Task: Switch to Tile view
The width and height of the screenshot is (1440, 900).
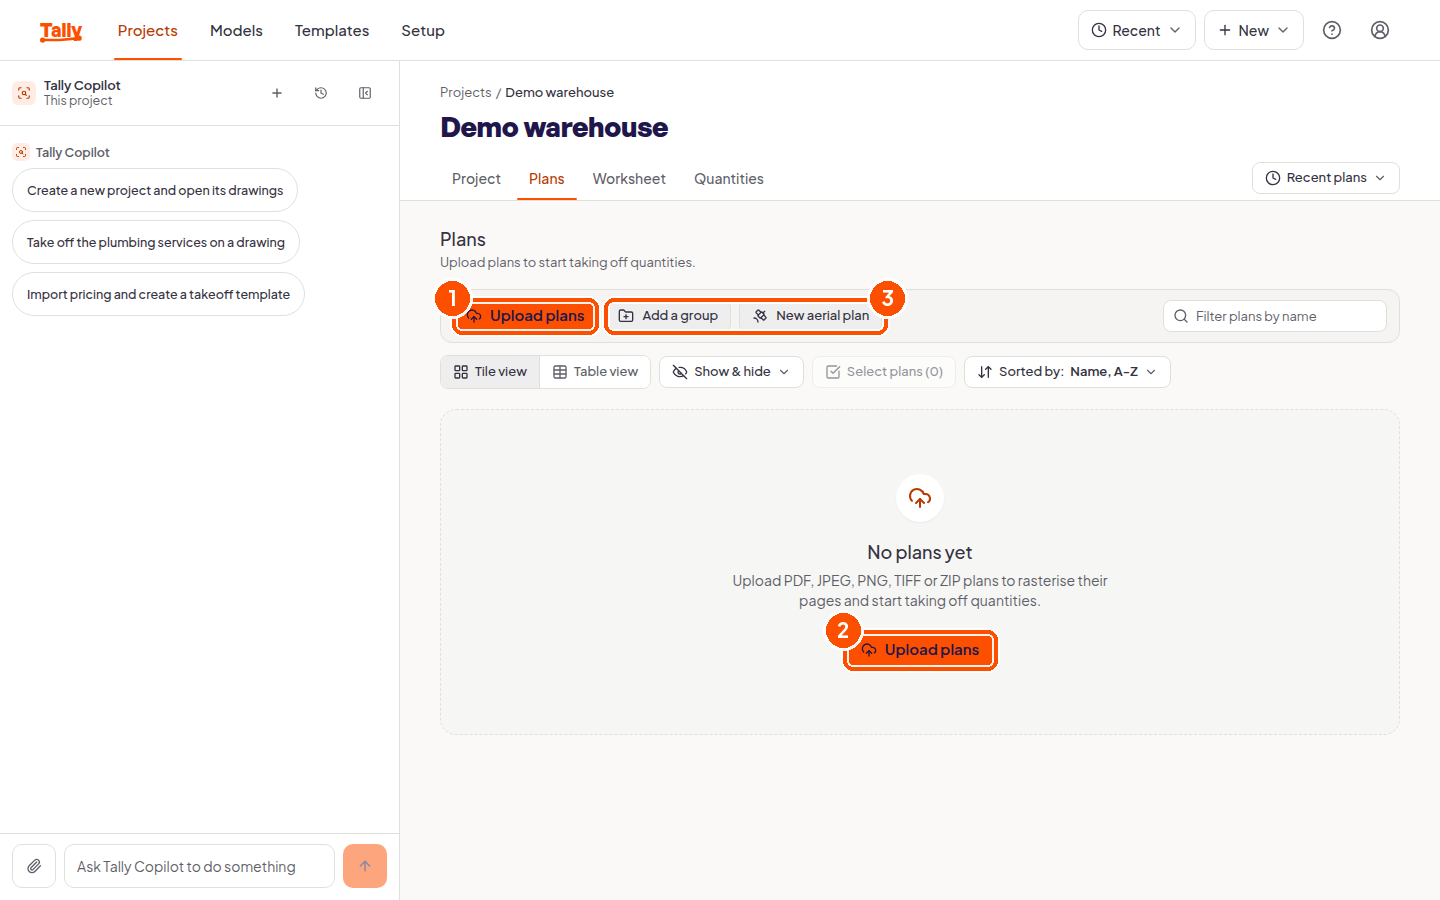Action: click(x=490, y=372)
